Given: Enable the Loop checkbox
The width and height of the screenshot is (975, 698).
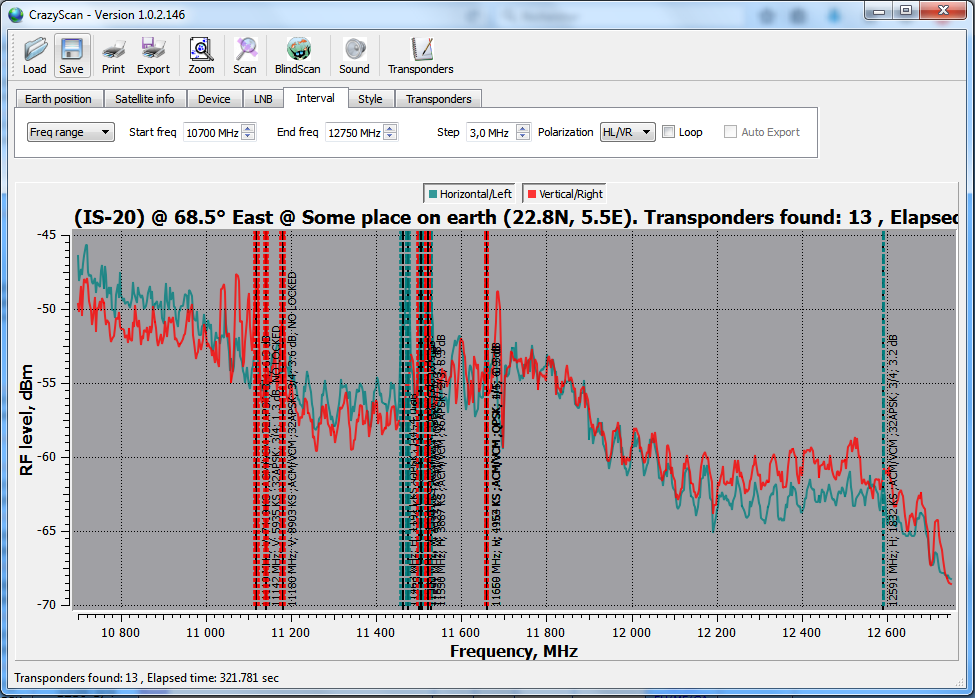Looking at the screenshot, I should tap(669, 132).
